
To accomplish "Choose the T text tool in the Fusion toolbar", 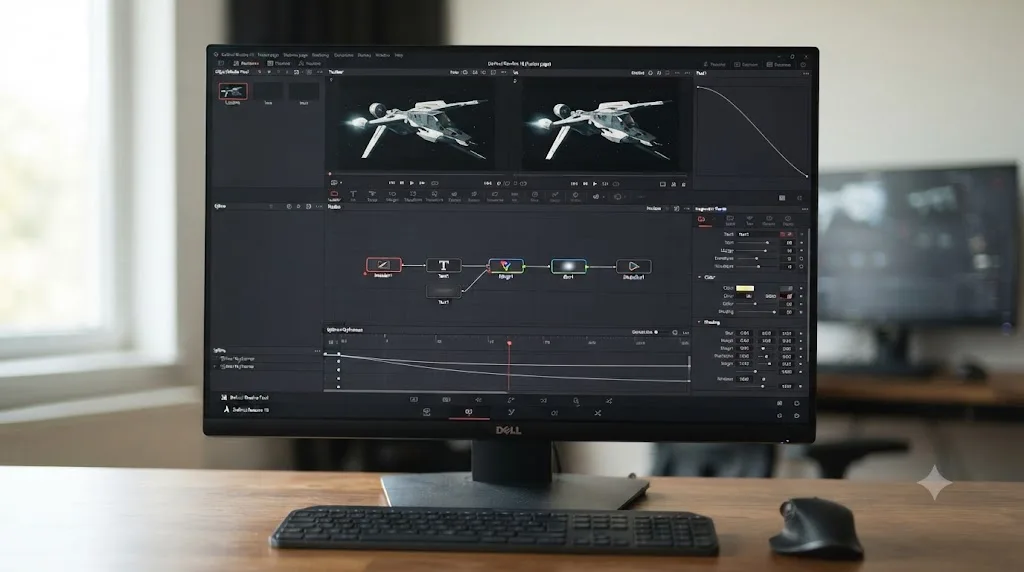I will 353,195.
